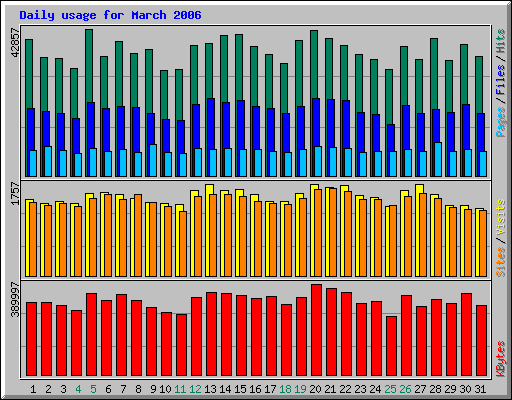The height and width of the screenshot is (400, 512).
Task: Click day label 11 on the x-axis
Action: [x=180, y=389]
